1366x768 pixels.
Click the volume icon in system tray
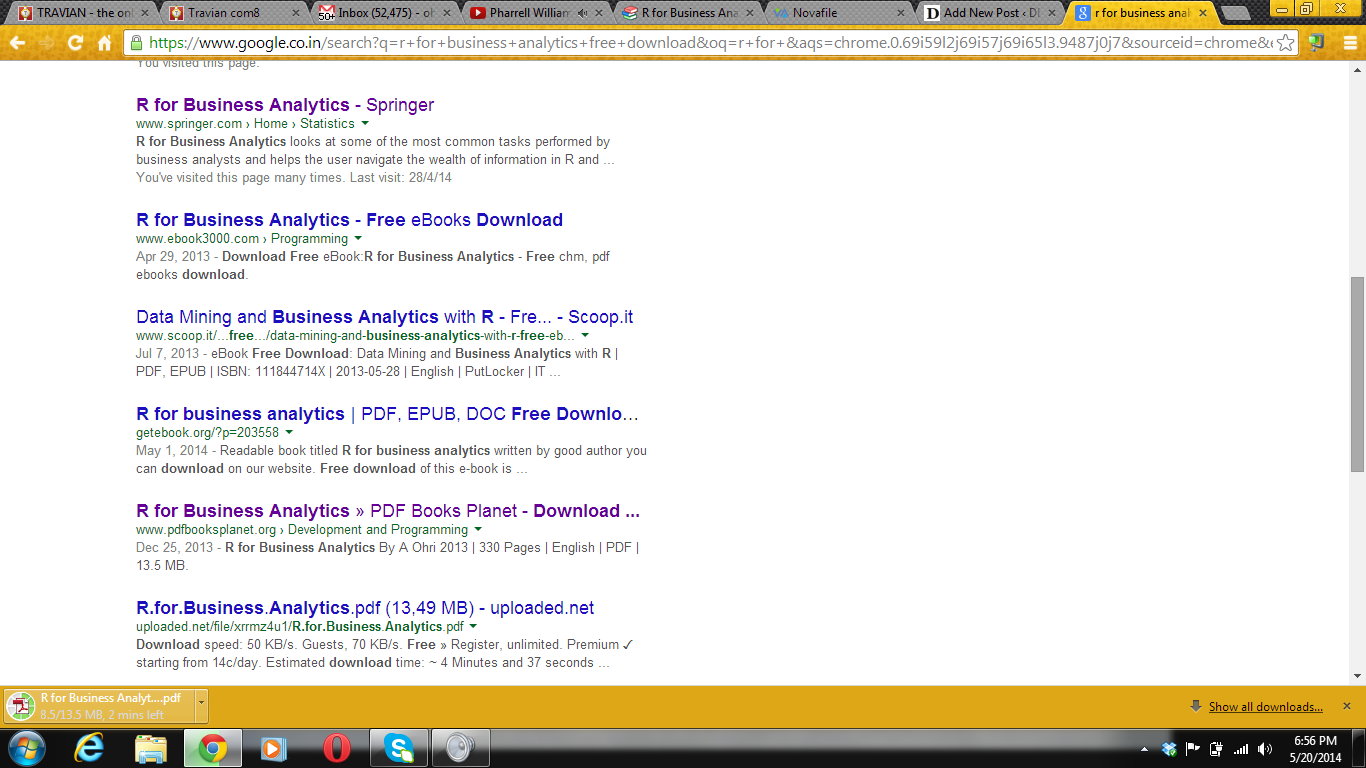[x=1265, y=749]
